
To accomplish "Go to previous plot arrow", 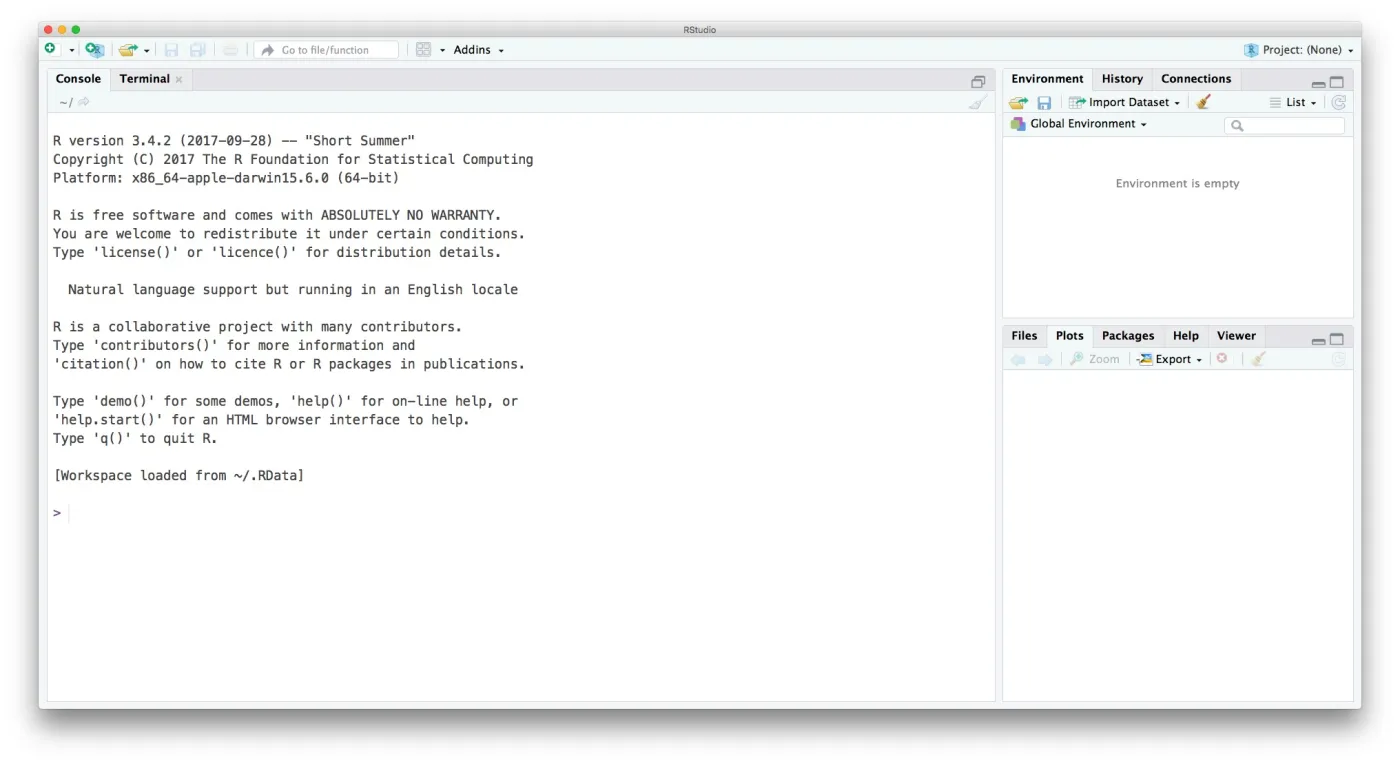I will click(x=1018, y=359).
